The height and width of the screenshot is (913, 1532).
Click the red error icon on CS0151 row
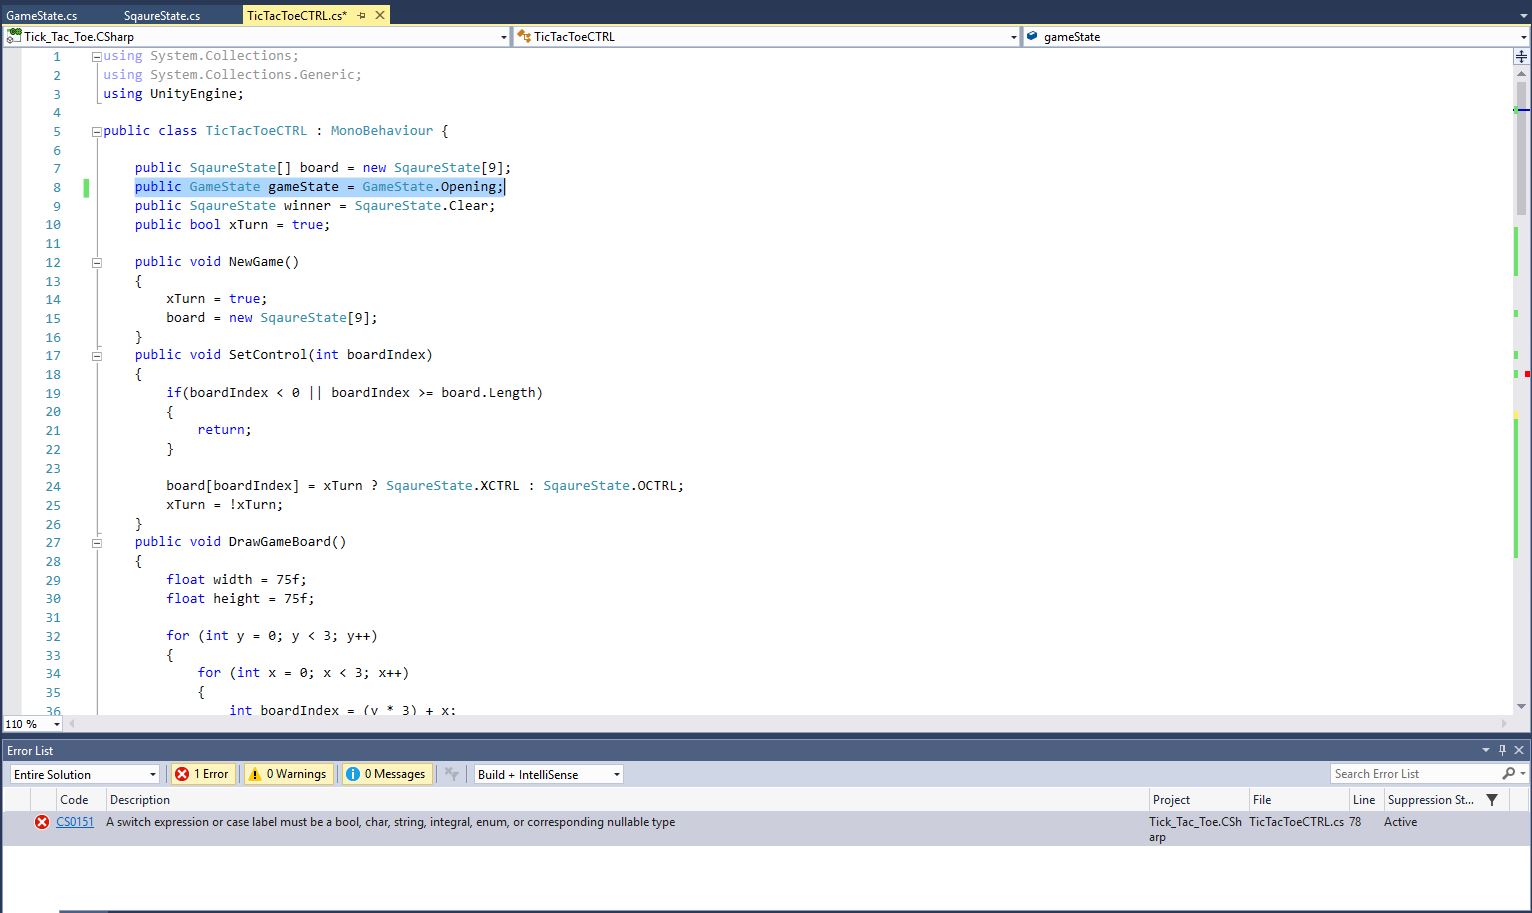pyautogui.click(x=42, y=822)
